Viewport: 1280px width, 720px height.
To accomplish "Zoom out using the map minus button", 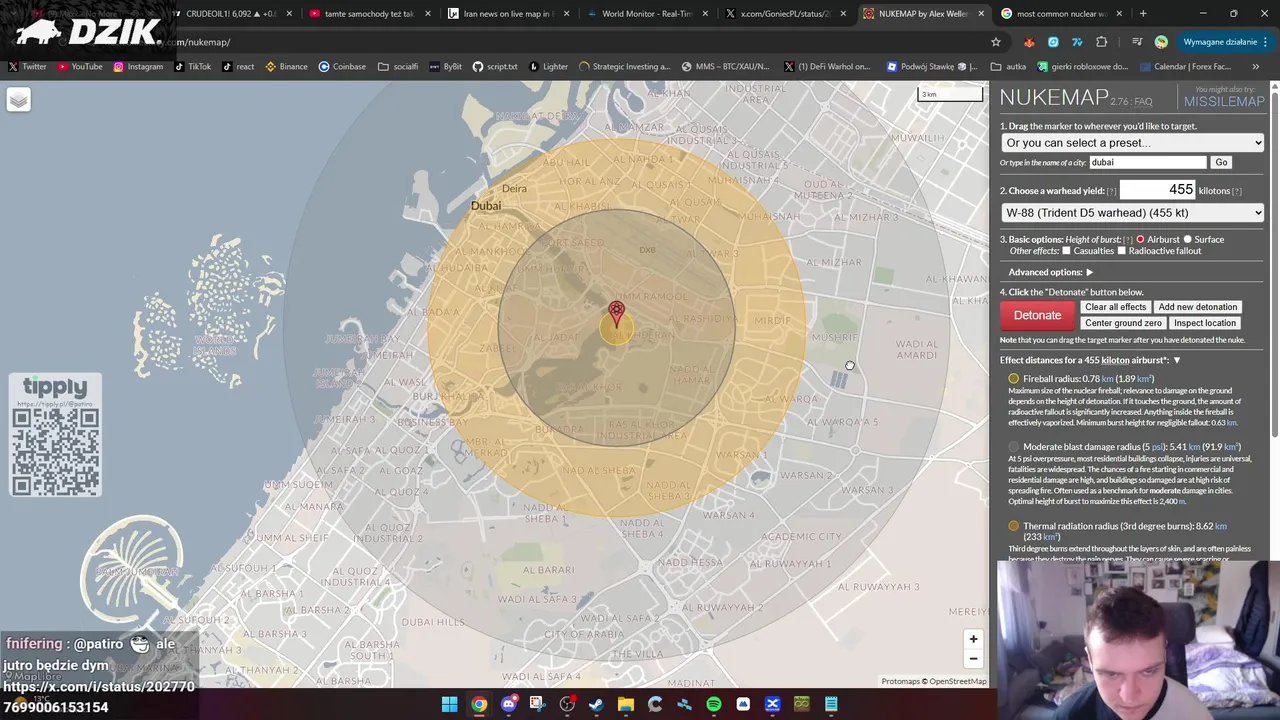I will pos(973,659).
